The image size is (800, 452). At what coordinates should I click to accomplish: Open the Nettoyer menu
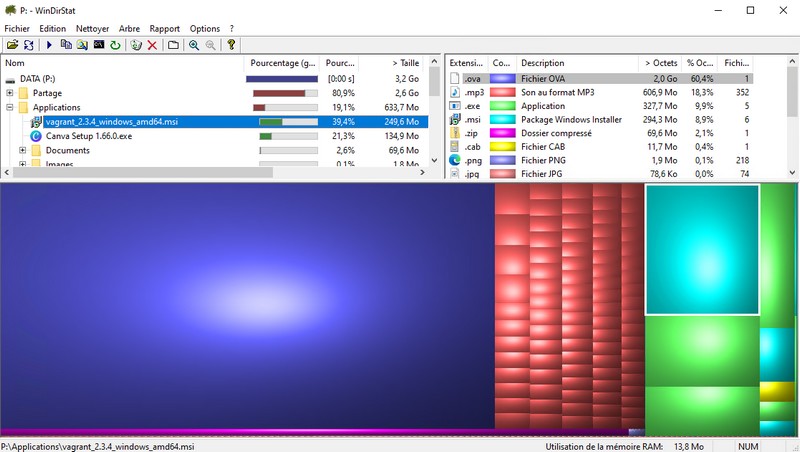[92, 29]
